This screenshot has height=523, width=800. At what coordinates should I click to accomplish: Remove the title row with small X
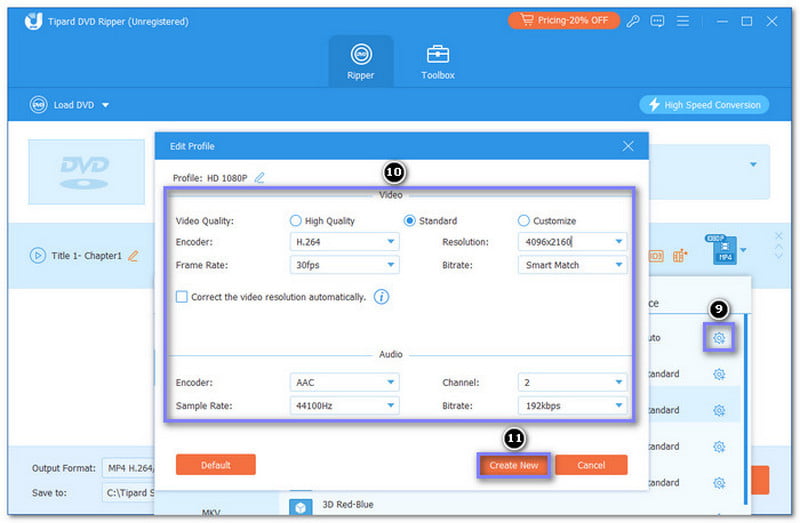point(779,235)
